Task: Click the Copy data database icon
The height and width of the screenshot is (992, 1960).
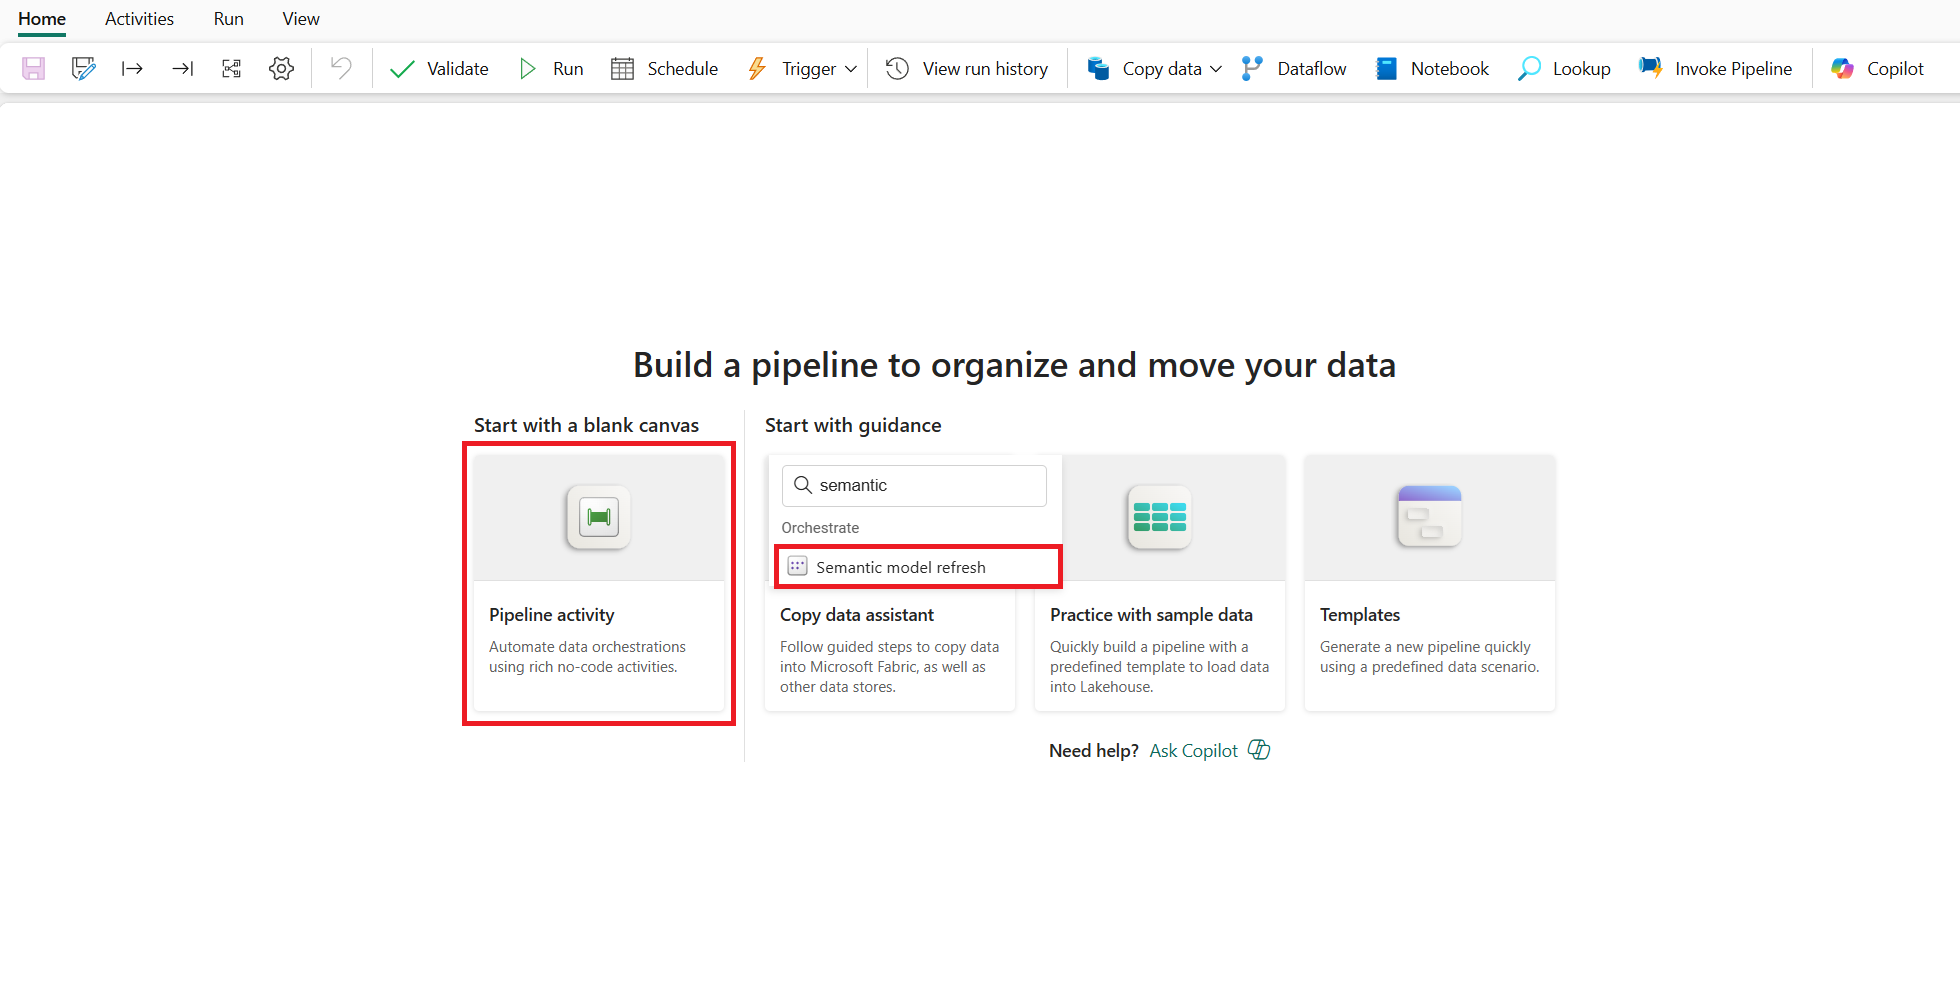Action: [1098, 68]
